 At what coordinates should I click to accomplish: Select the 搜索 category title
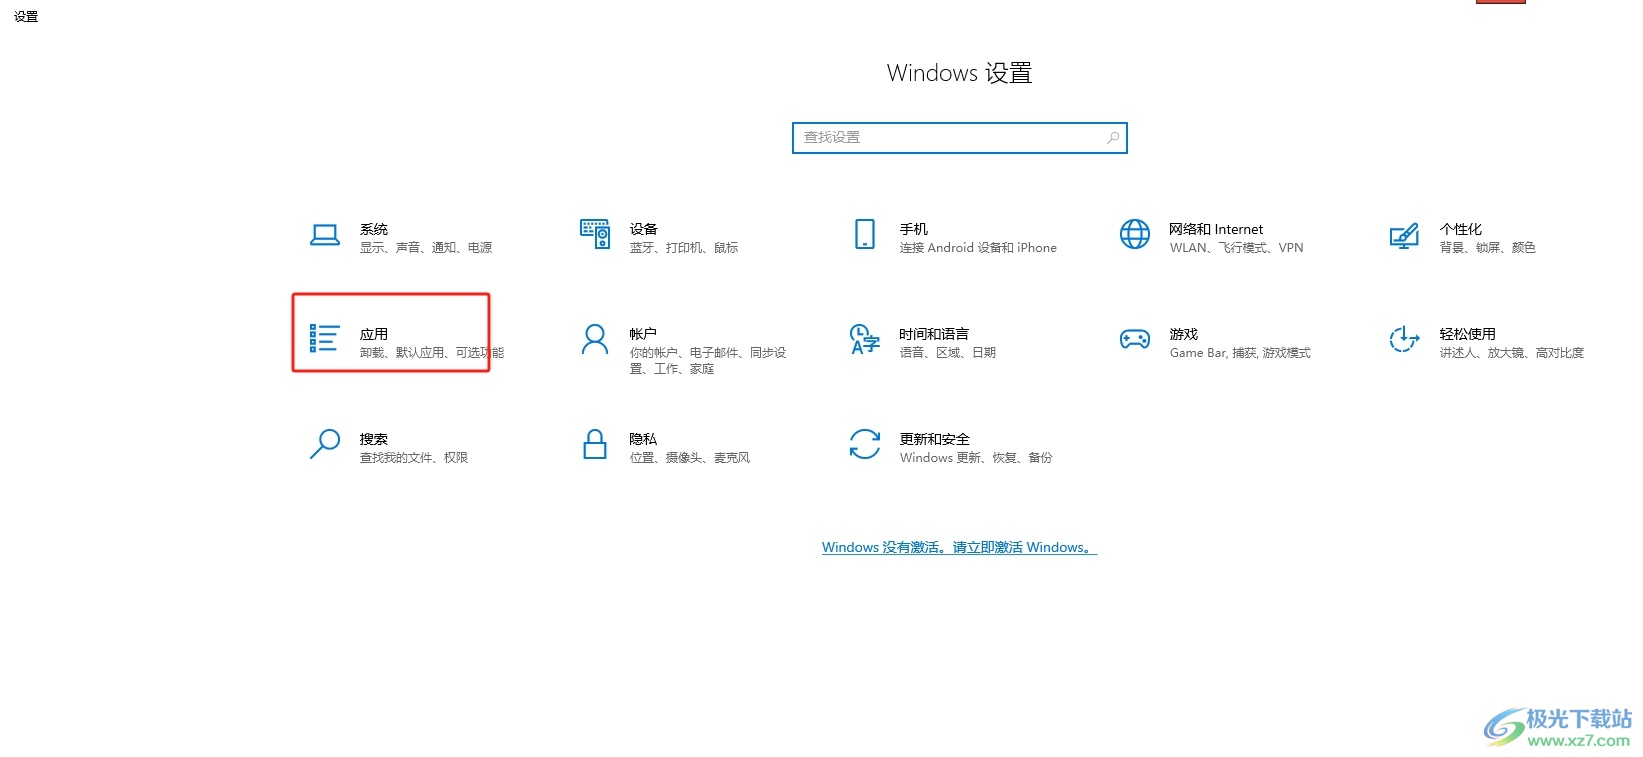(x=374, y=439)
